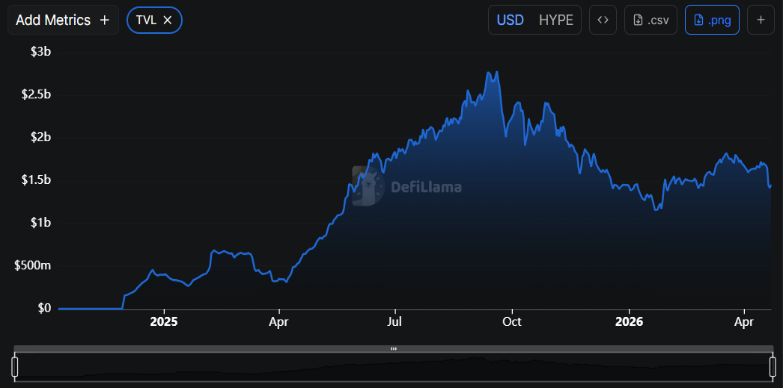Click the $2.5b y-axis label
The image size is (783, 388).
[x=36, y=95]
